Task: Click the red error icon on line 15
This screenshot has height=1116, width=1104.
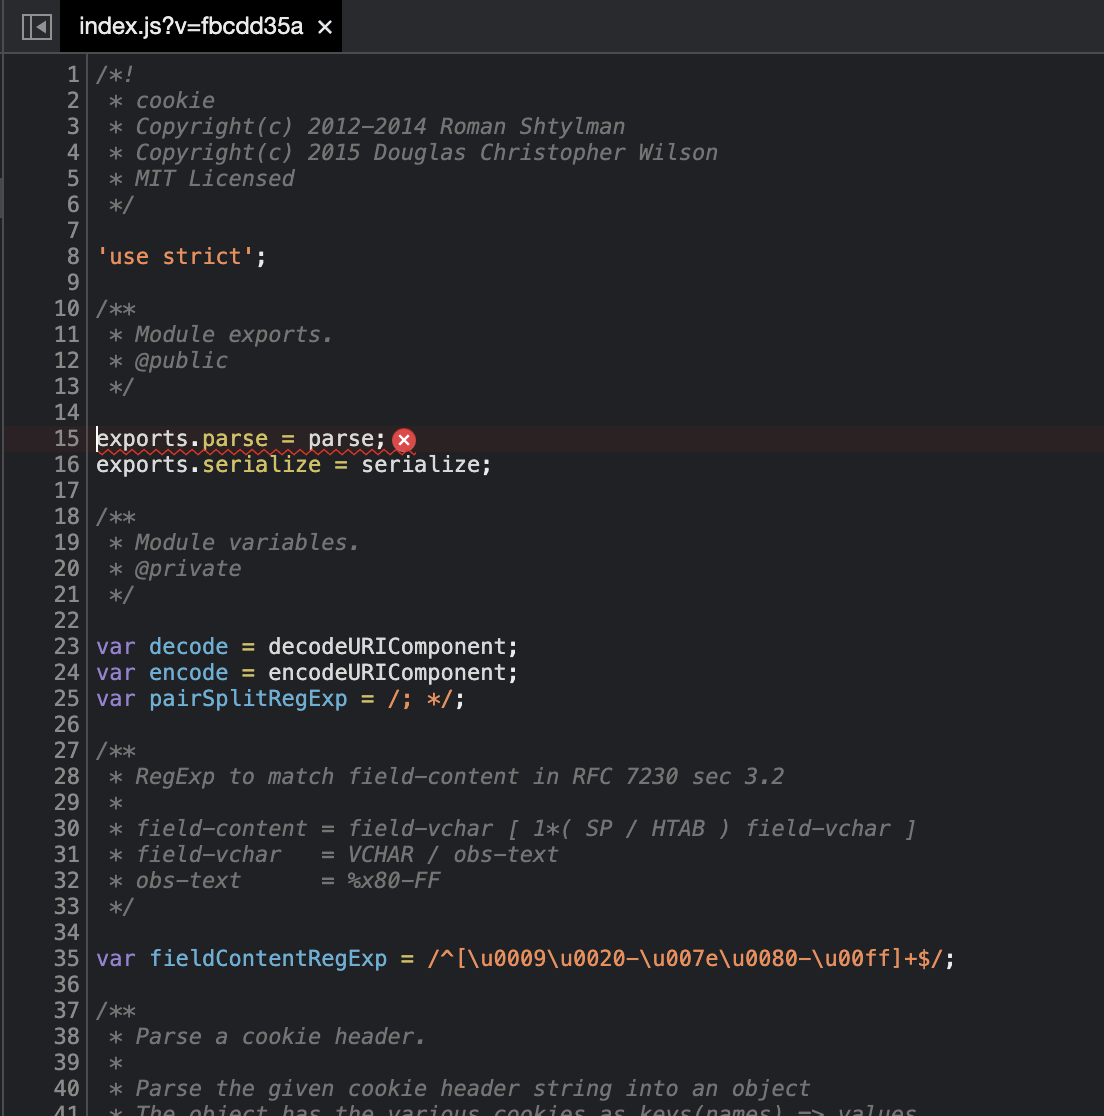Action: click(403, 440)
